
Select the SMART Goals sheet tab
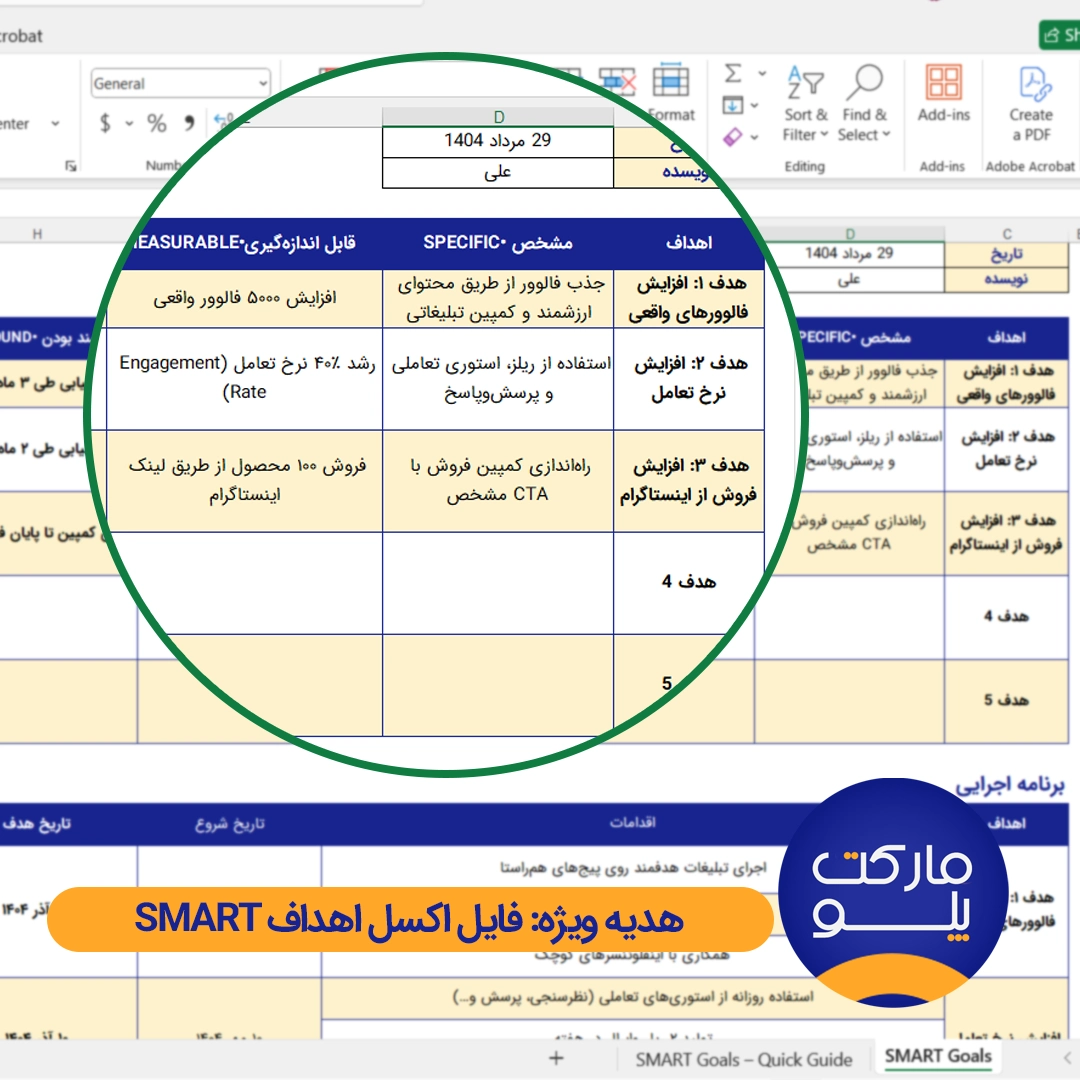pos(938,1056)
